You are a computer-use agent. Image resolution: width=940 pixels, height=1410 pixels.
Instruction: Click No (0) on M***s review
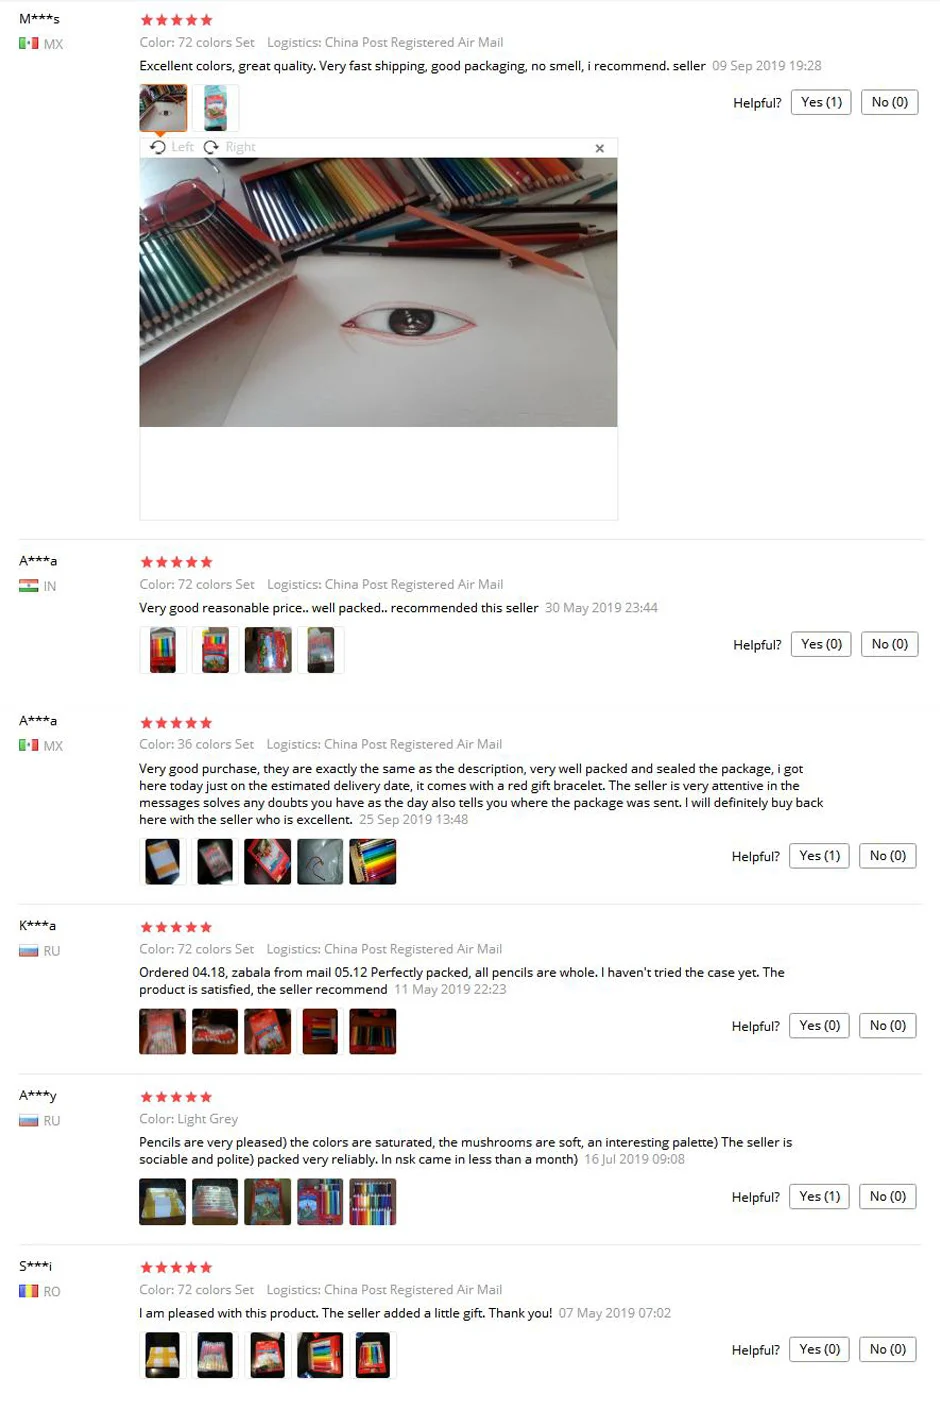pyautogui.click(x=889, y=102)
